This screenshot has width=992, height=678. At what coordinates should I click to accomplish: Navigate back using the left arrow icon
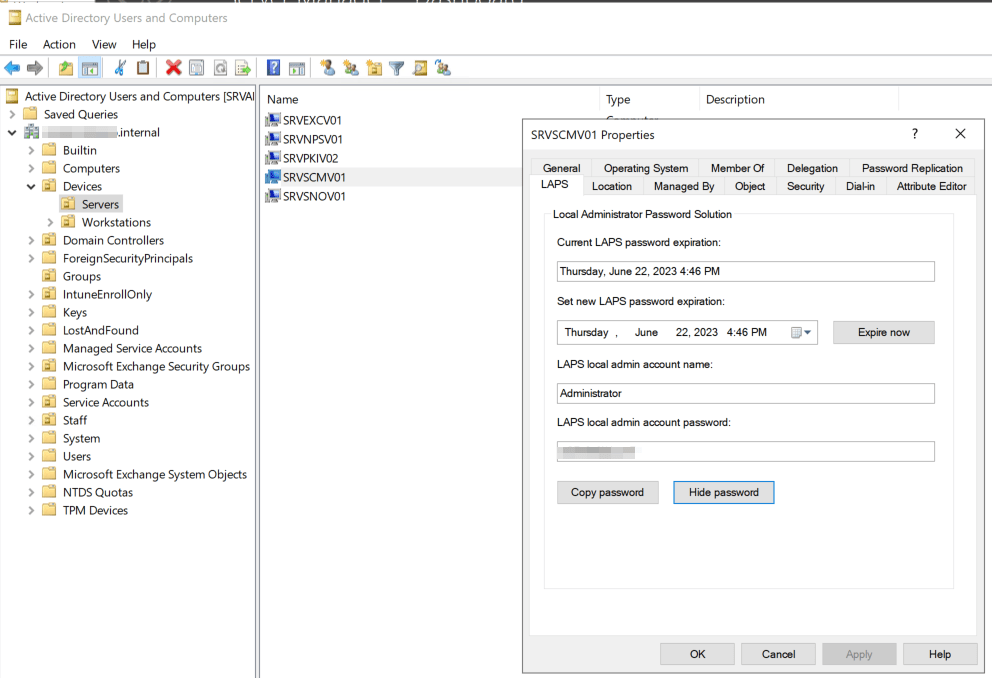point(12,68)
